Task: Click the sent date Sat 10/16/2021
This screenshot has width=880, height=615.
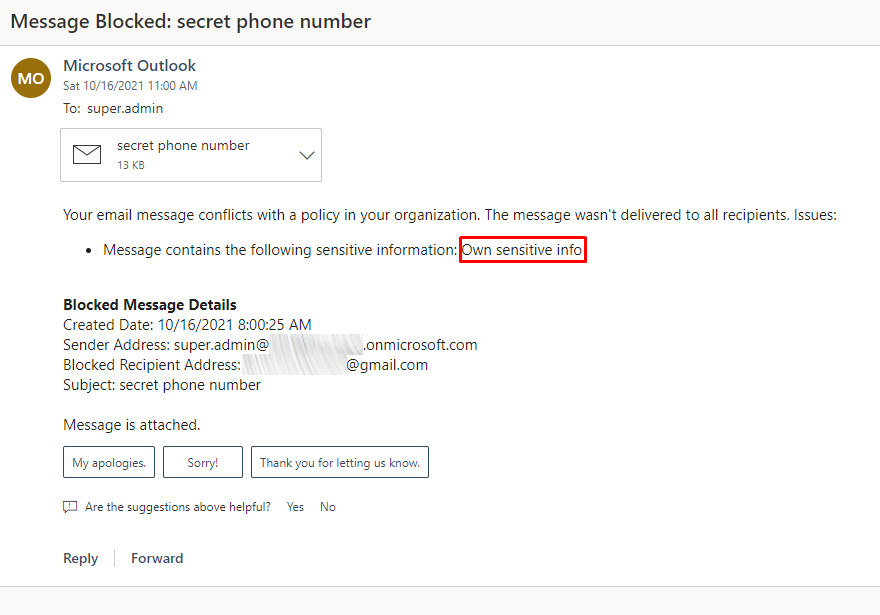Action: click(x=130, y=86)
